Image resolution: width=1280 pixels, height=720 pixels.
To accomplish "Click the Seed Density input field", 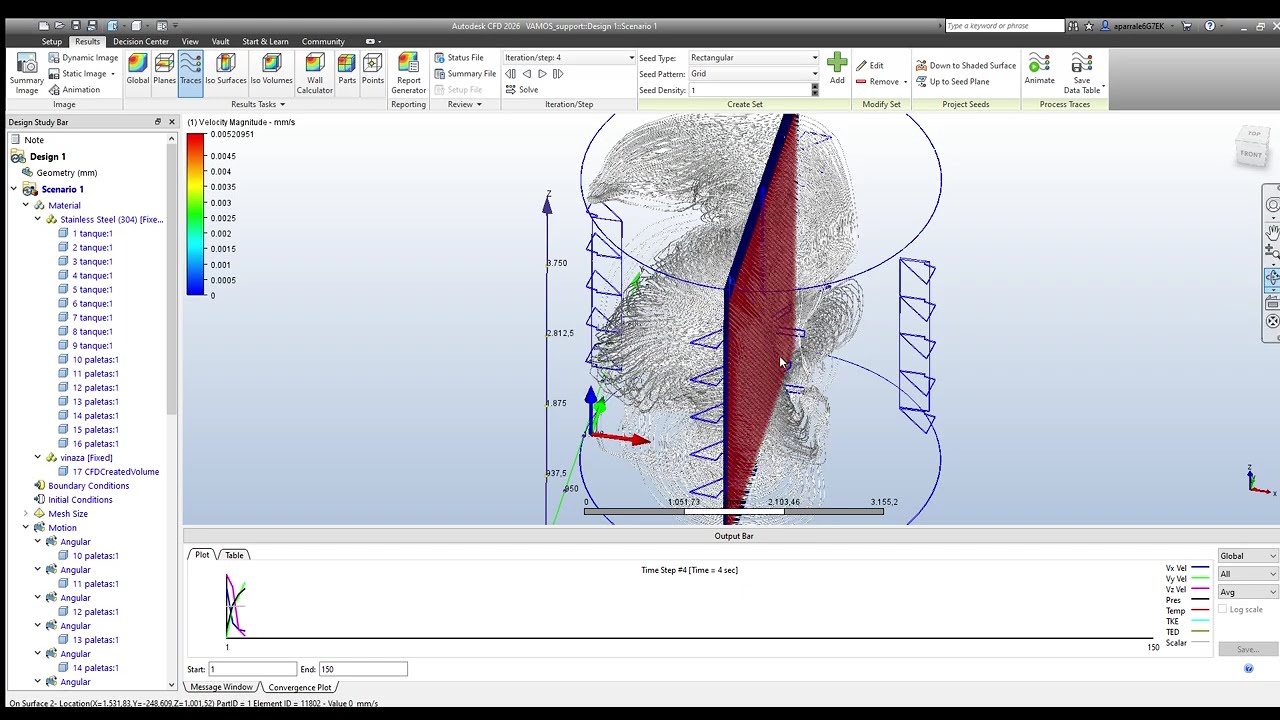I will coord(748,90).
